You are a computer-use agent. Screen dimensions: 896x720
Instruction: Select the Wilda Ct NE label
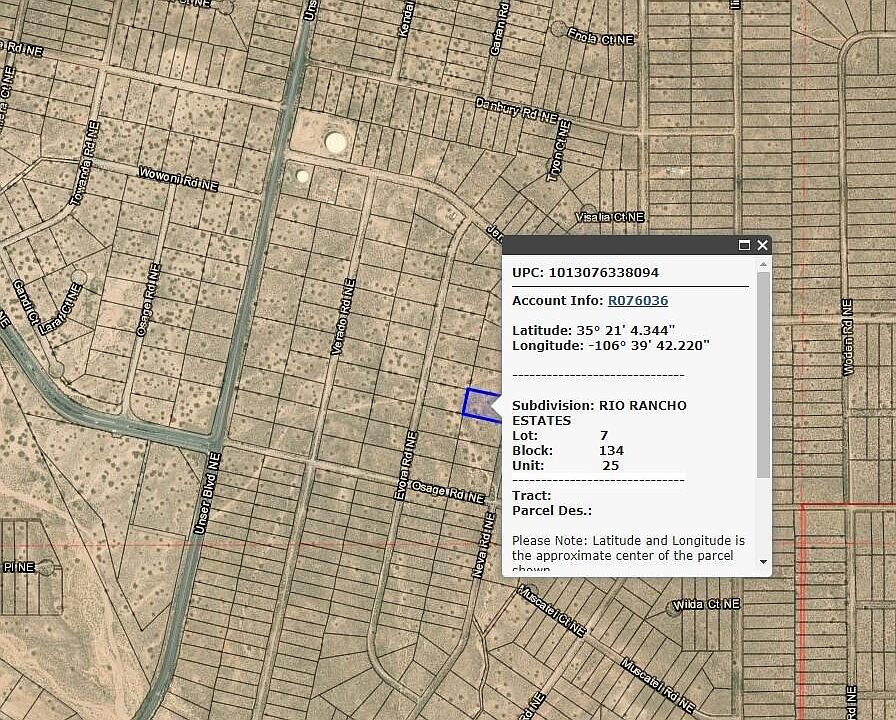(706, 605)
